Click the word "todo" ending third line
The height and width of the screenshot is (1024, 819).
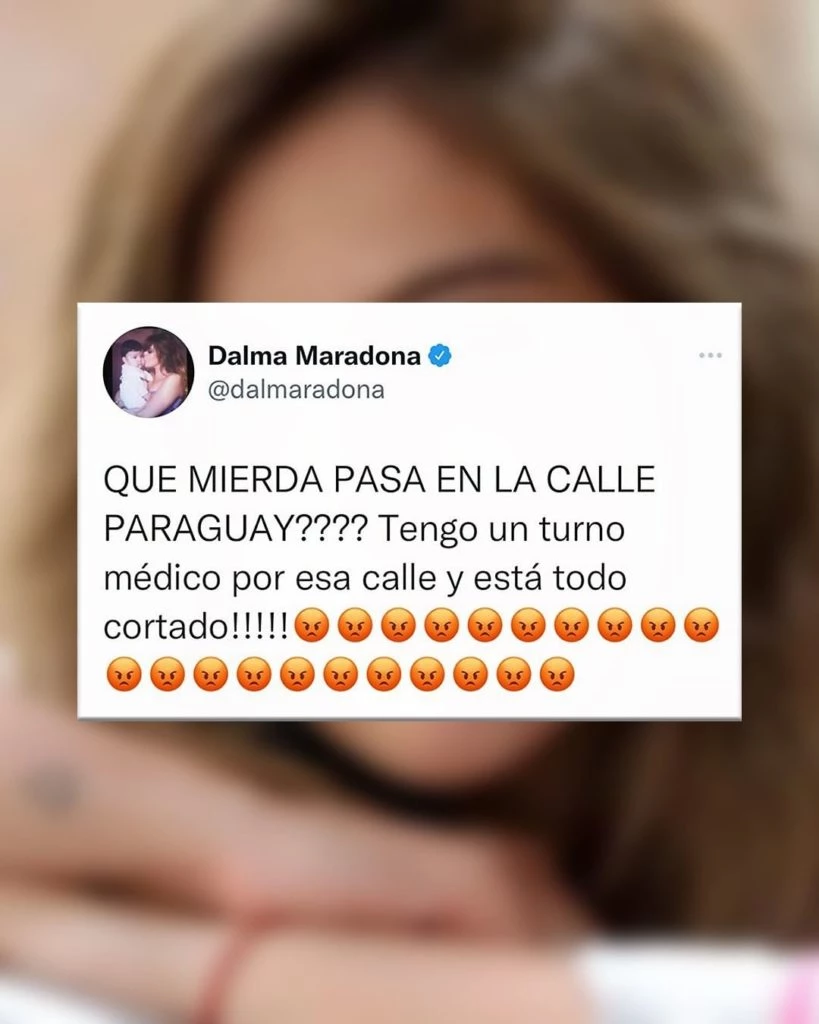pyautogui.click(x=590, y=577)
